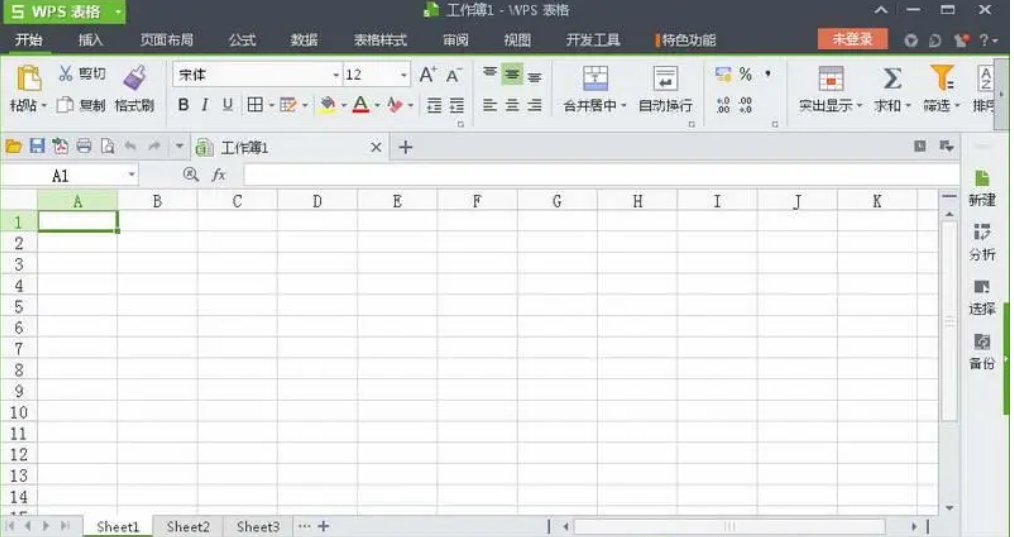Open the 数据 tab
The image size is (1014, 537).
pyautogui.click(x=304, y=40)
